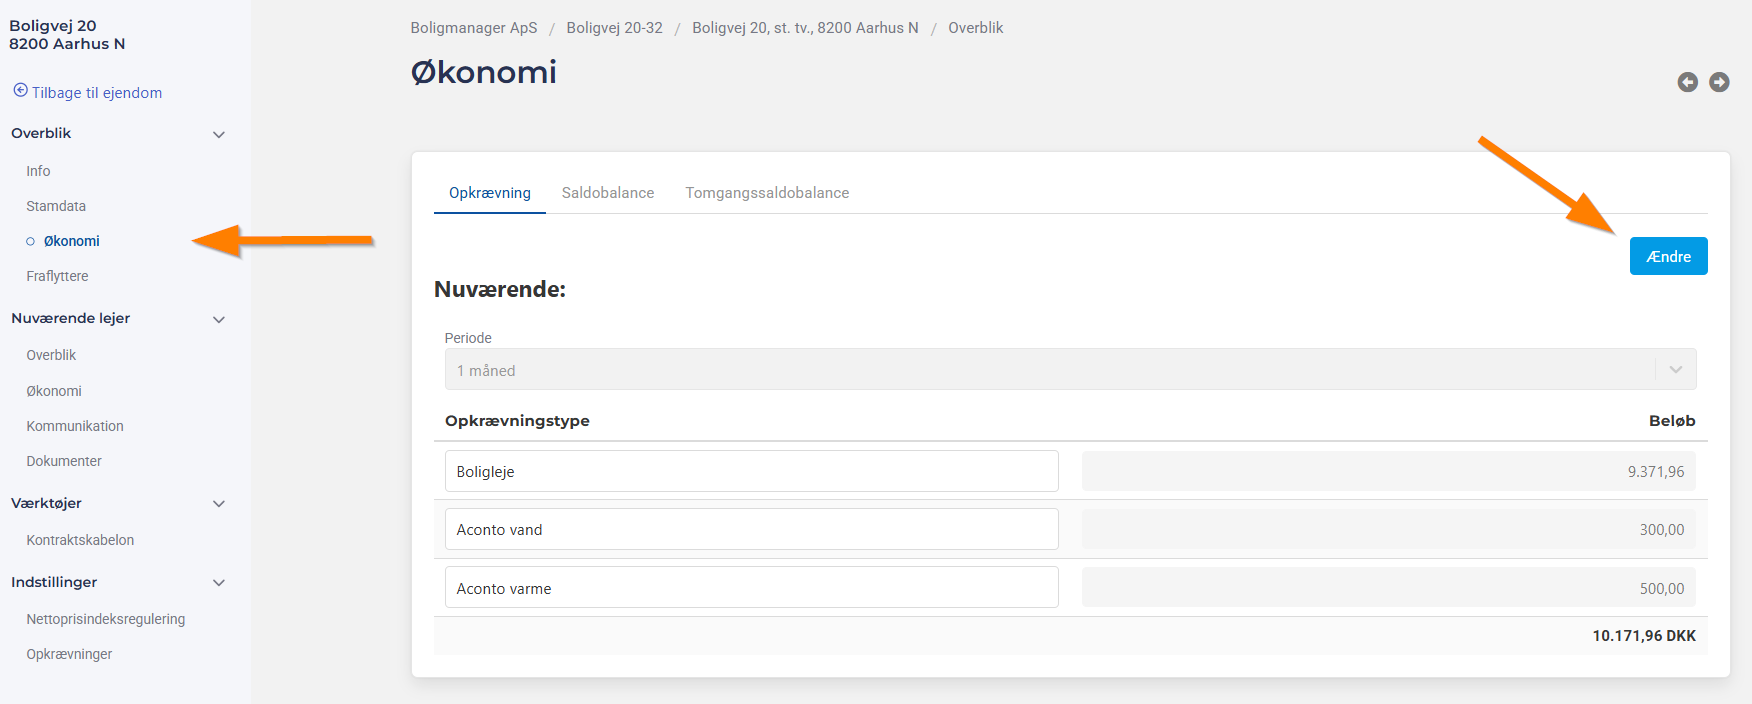Select Nettoprisindeksregulering in settings

106,619
